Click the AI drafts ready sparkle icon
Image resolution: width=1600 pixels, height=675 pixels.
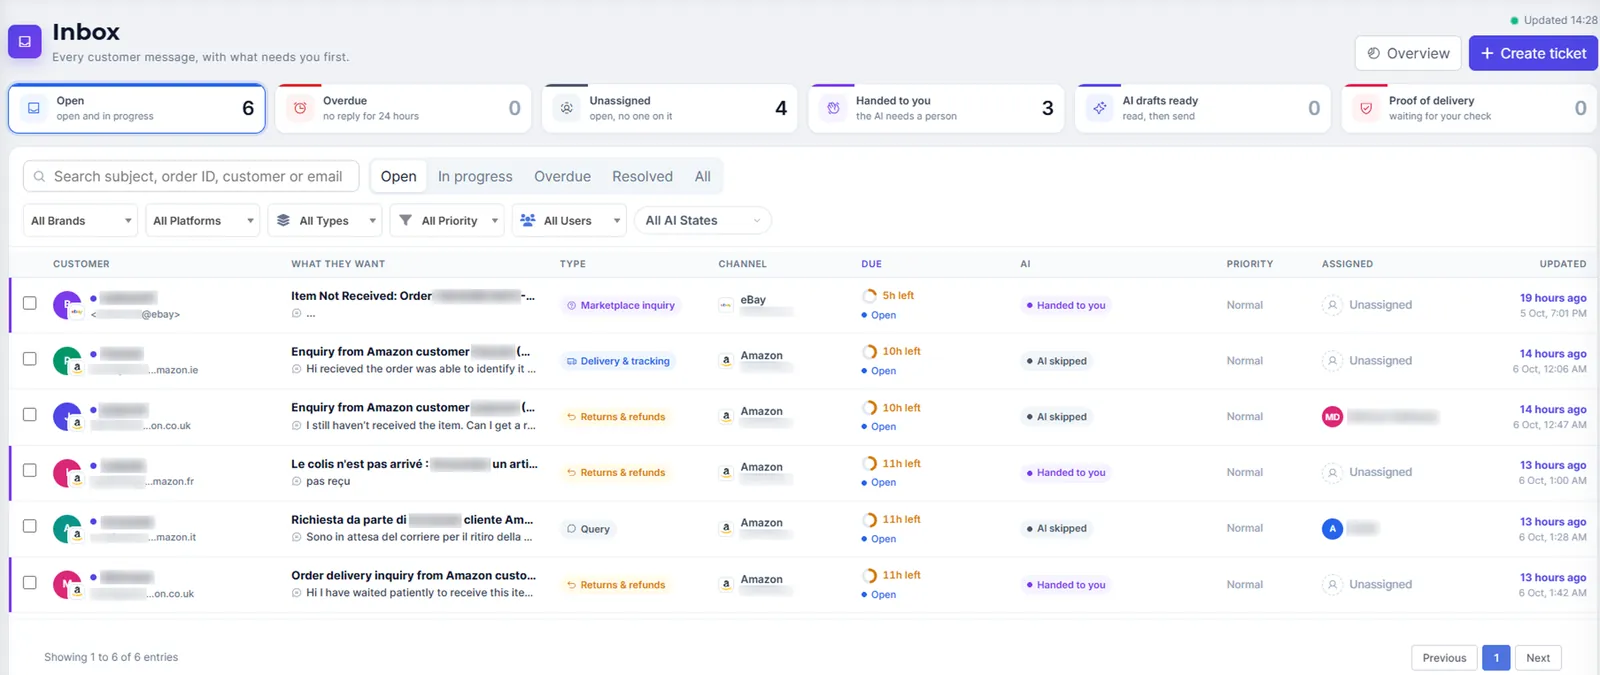pos(1100,108)
